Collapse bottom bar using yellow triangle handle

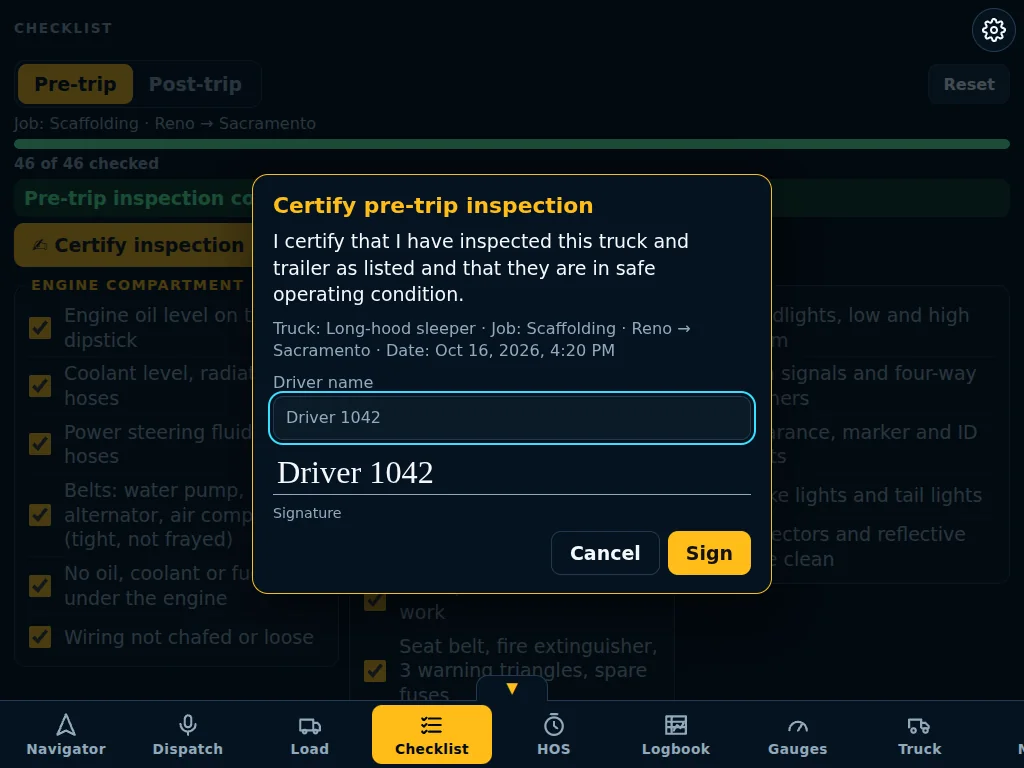[x=512, y=688]
